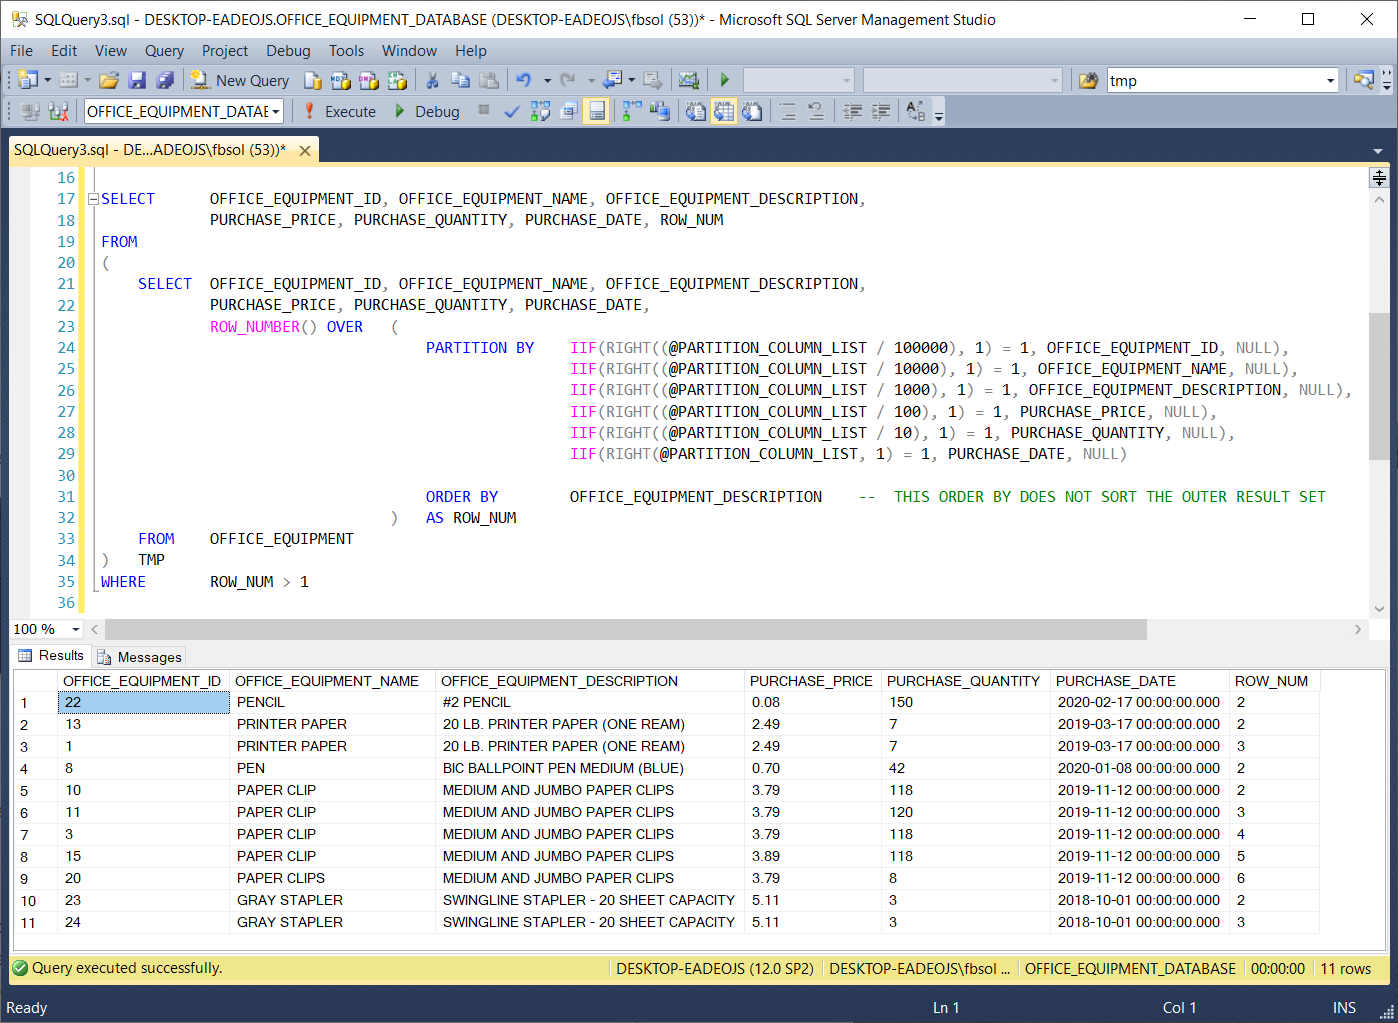Click the Parse query checkmark icon

(x=511, y=111)
